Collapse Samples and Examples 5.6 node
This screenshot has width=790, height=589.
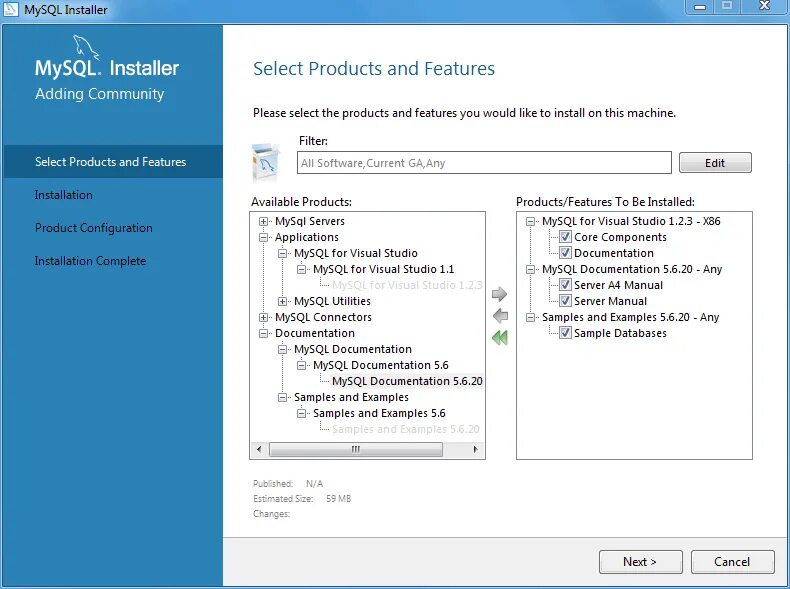point(301,413)
